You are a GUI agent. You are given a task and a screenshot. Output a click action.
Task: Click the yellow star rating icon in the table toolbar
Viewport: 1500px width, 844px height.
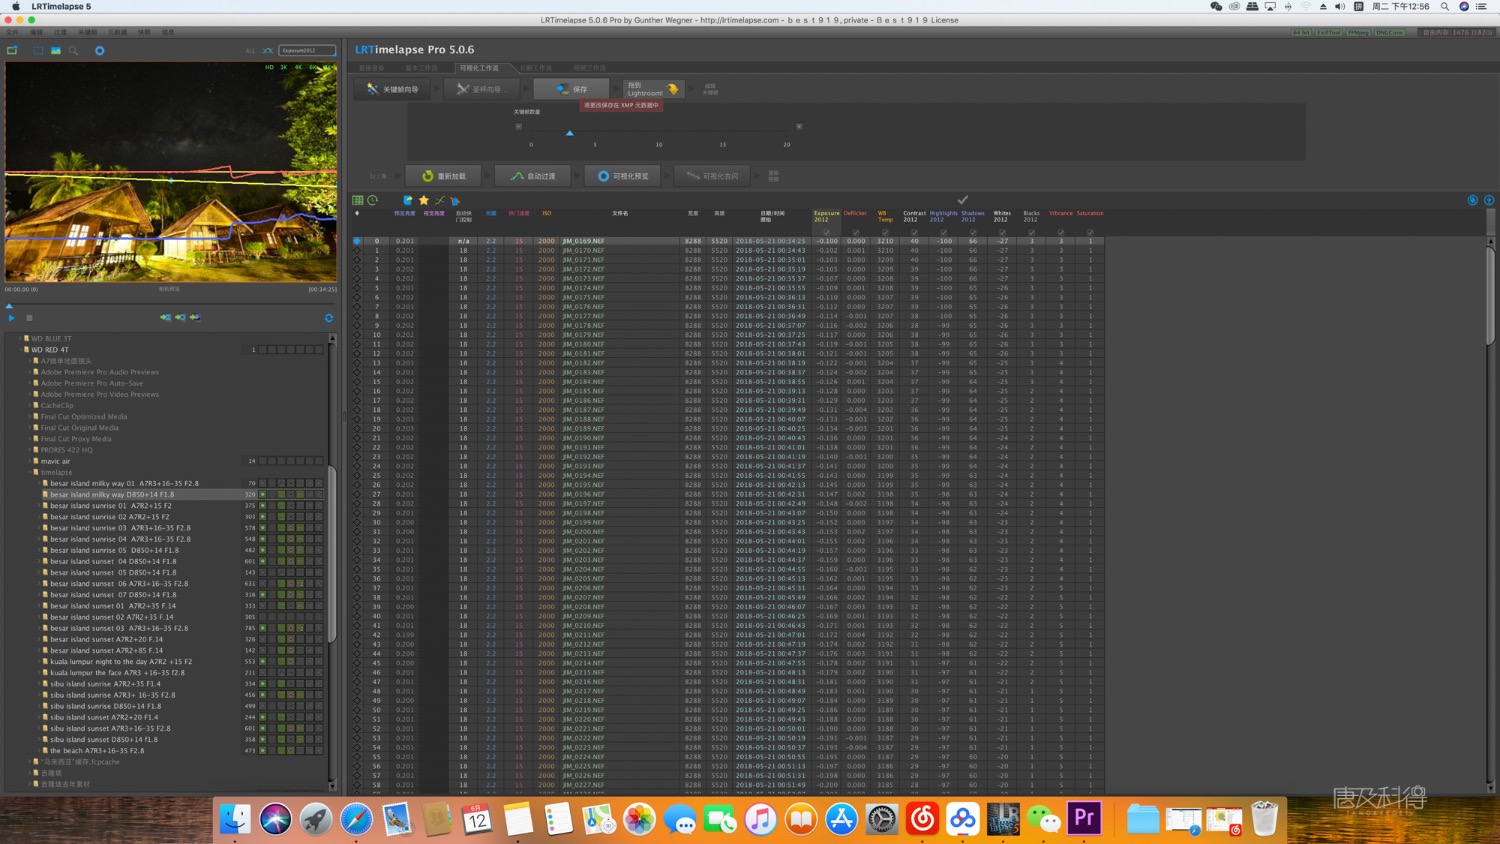point(424,200)
